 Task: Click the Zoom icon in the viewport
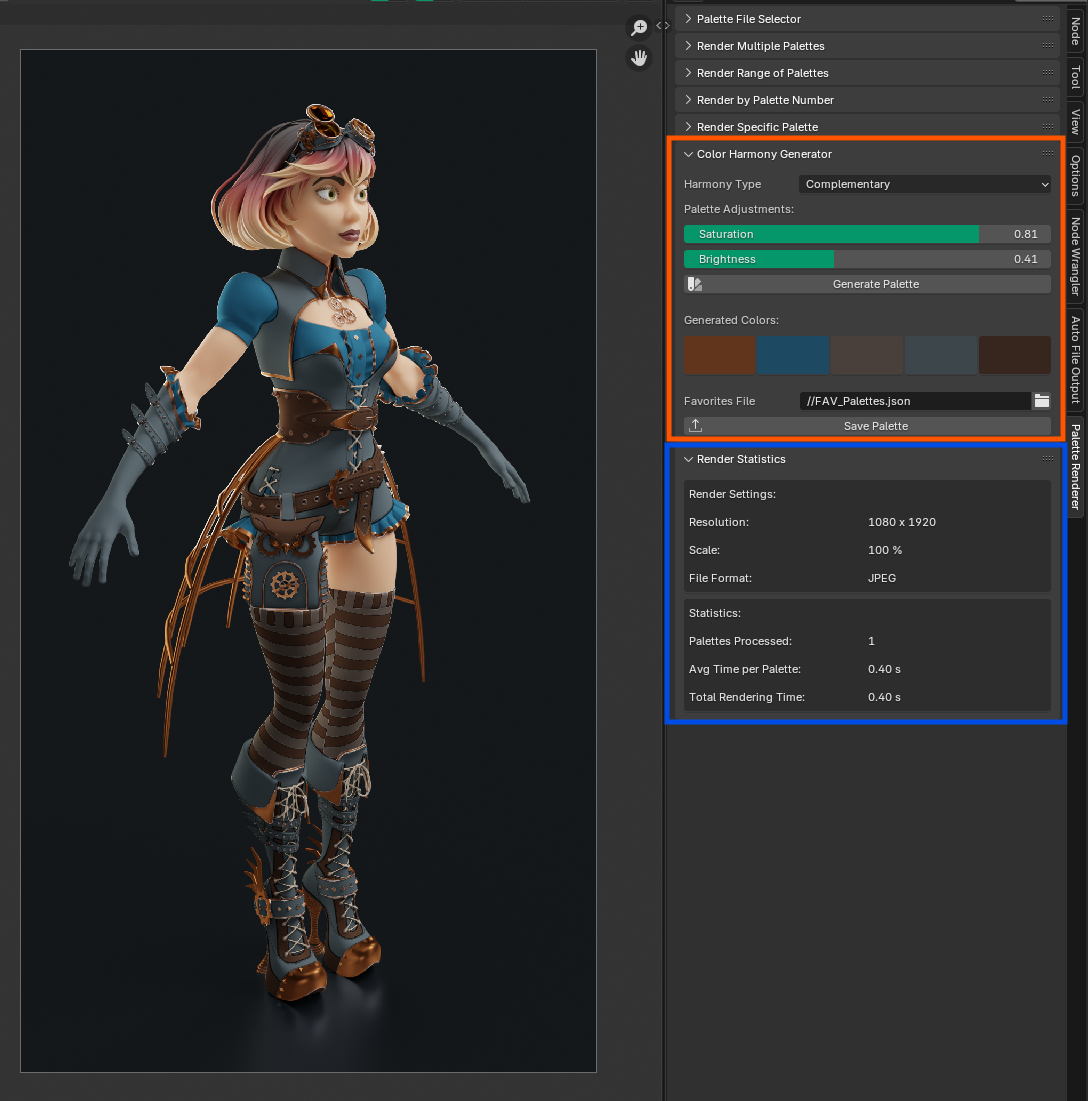(639, 28)
